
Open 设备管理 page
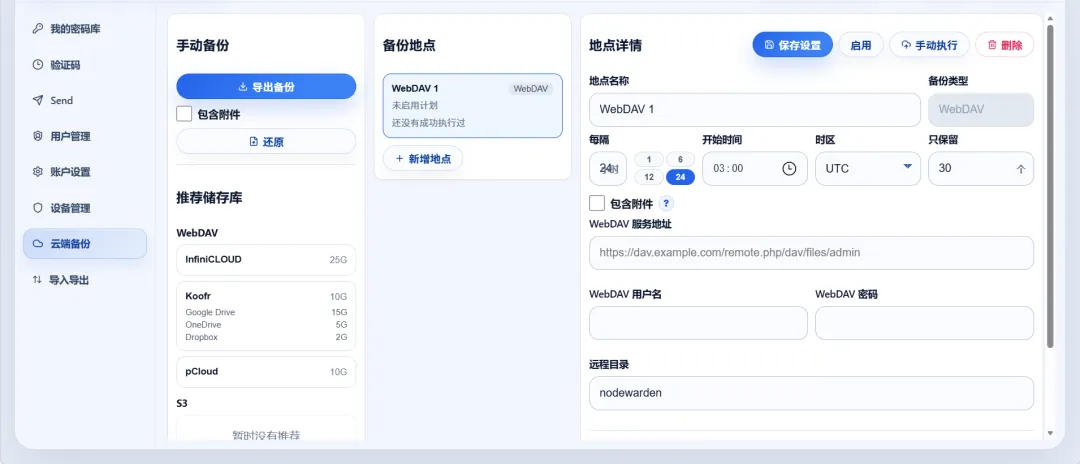point(85,208)
